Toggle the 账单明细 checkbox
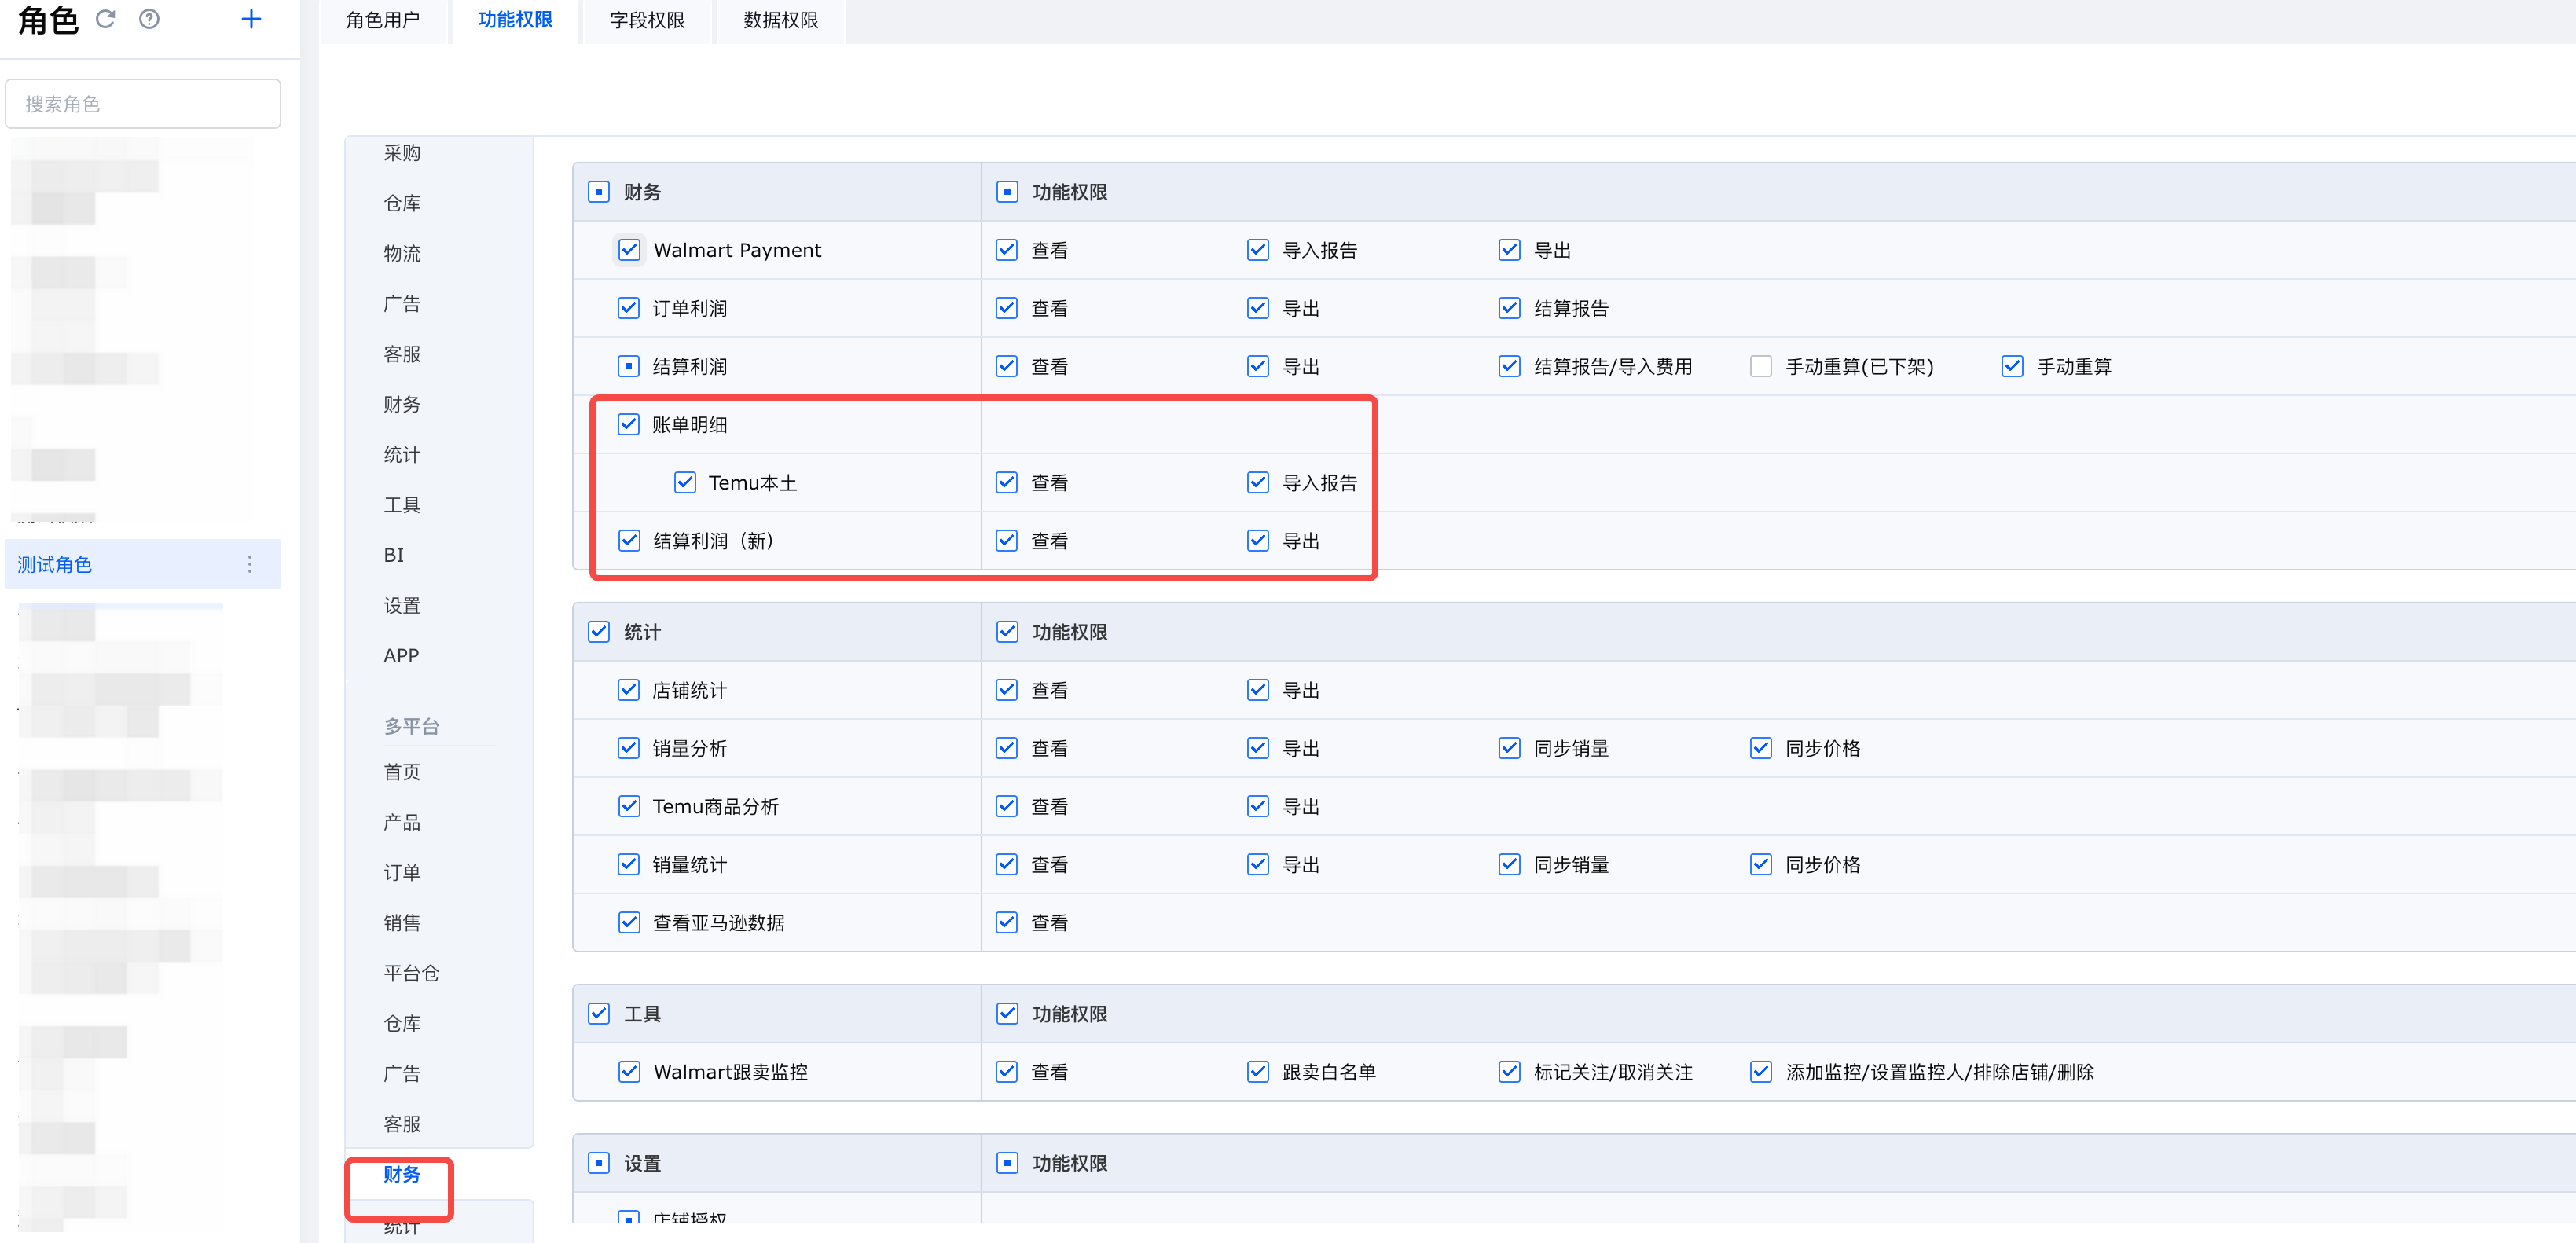This screenshot has height=1243, width=2576. pos(629,424)
